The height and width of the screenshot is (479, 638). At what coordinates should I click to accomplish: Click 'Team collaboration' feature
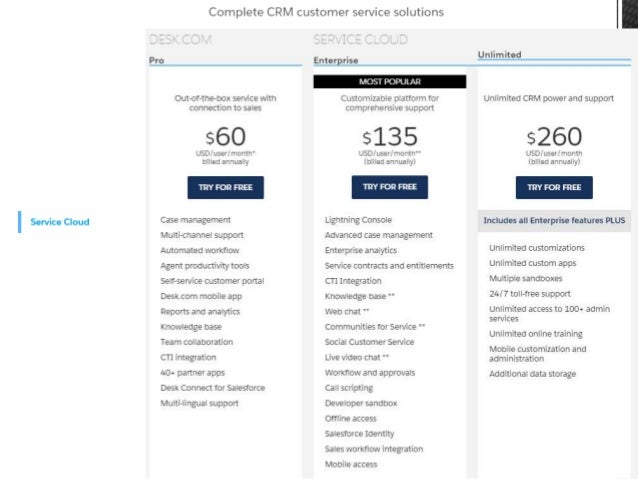point(197,342)
